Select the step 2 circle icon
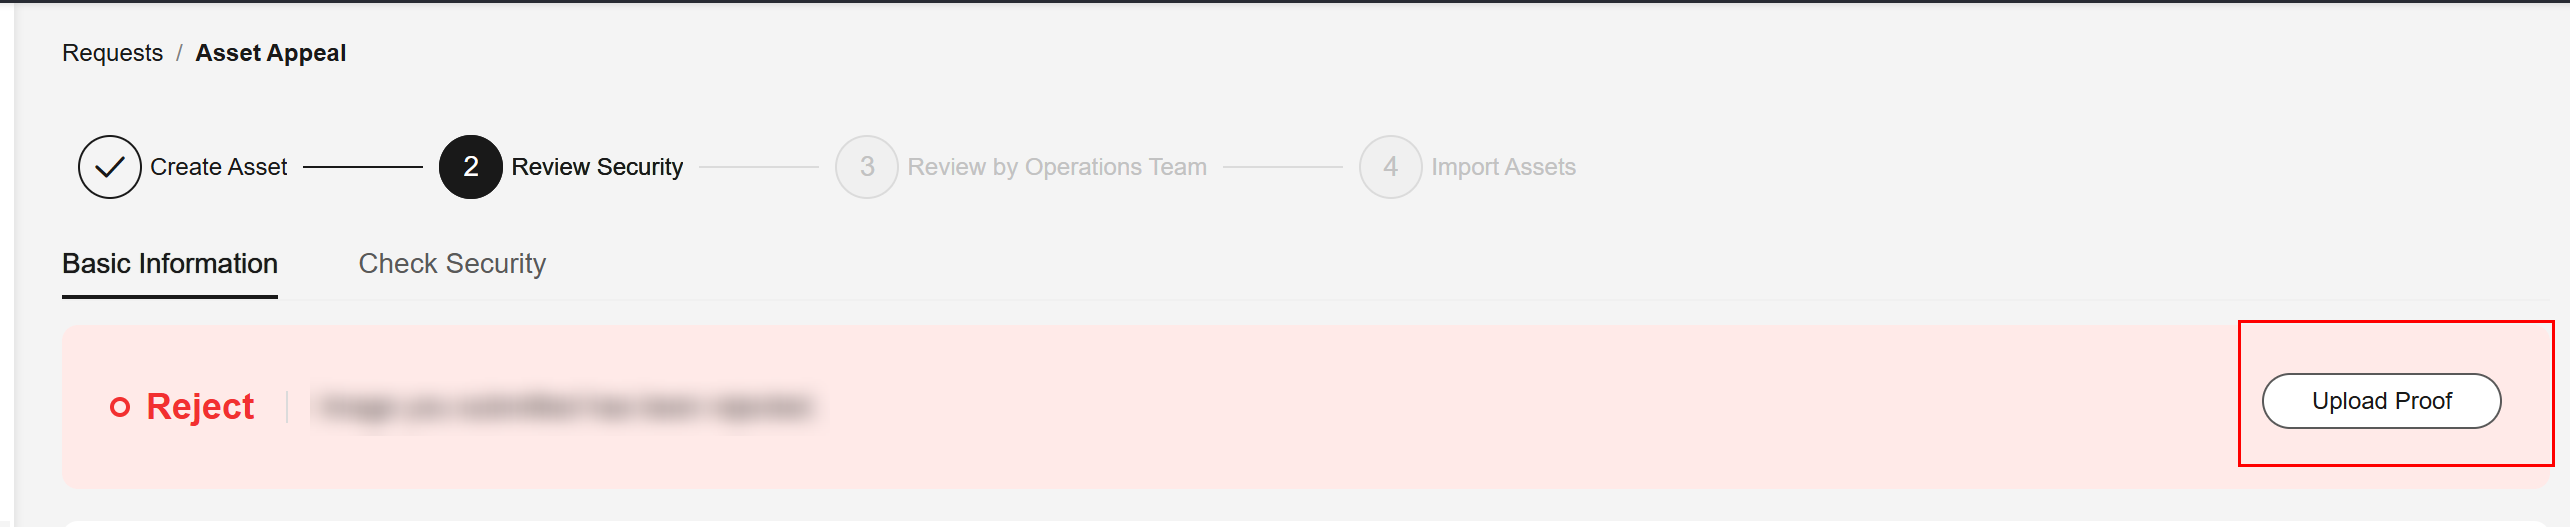 [x=471, y=167]
